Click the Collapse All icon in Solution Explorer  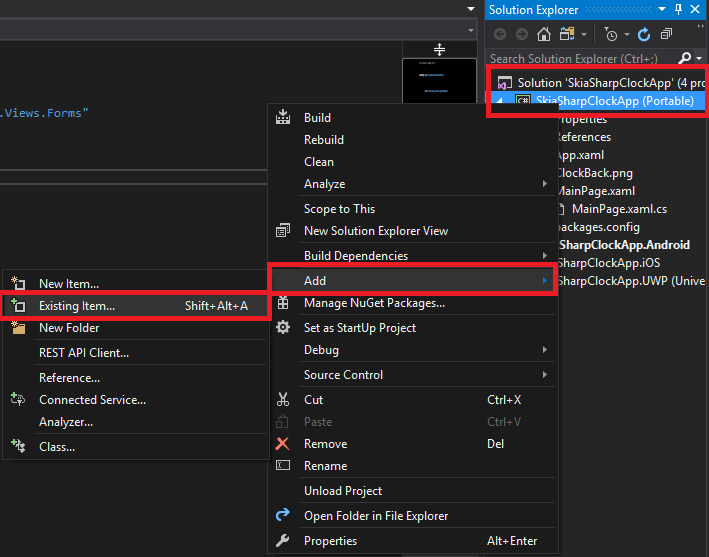[666, 34]
